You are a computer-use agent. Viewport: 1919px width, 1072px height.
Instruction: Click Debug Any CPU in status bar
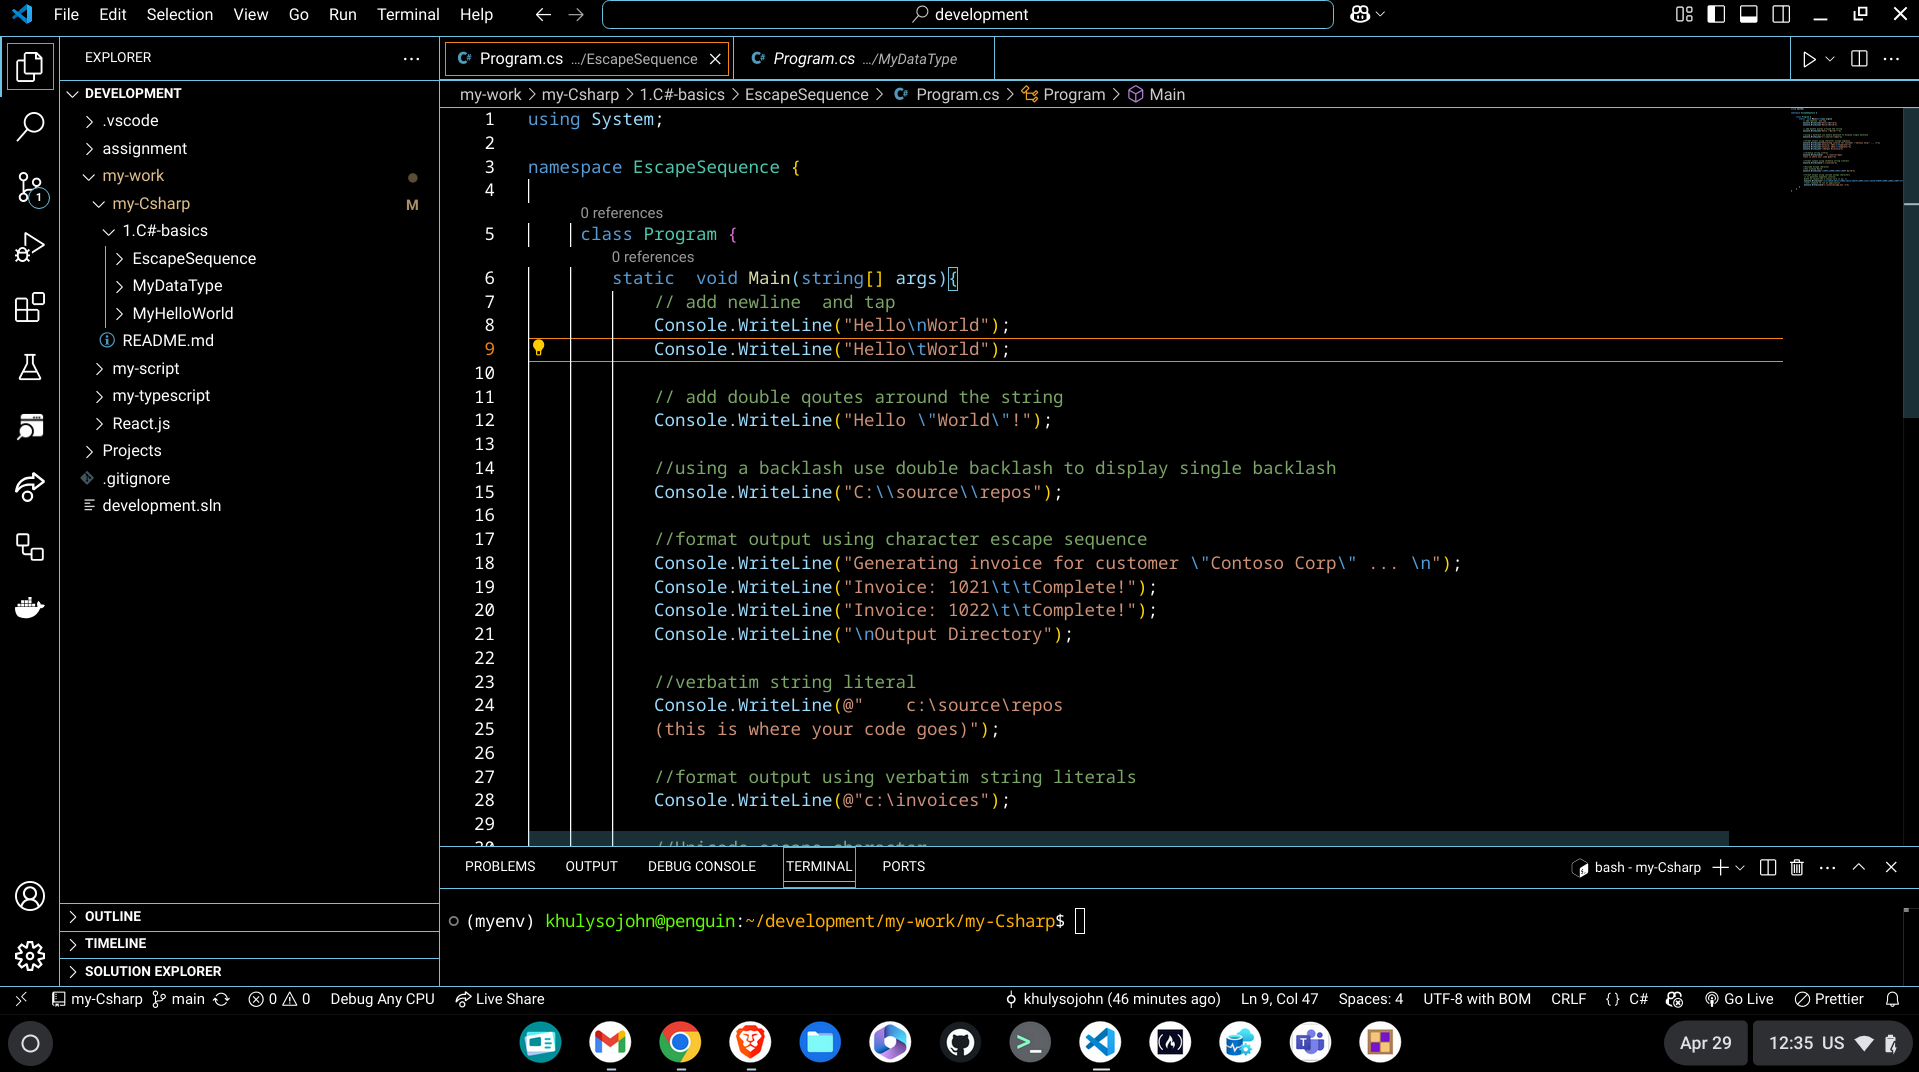click(x=382, y=999)
